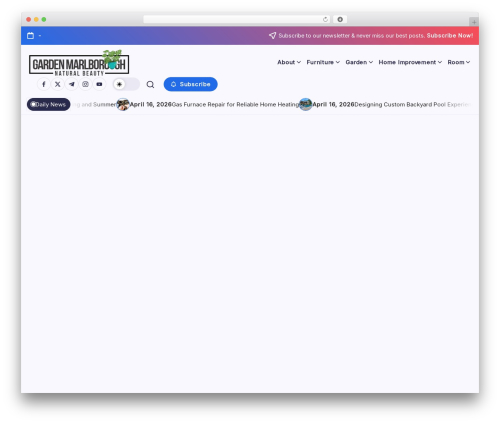This screenshot has height=423, width=500.
Task: Click the Daily News badge
Action: (x=49, y=105)
